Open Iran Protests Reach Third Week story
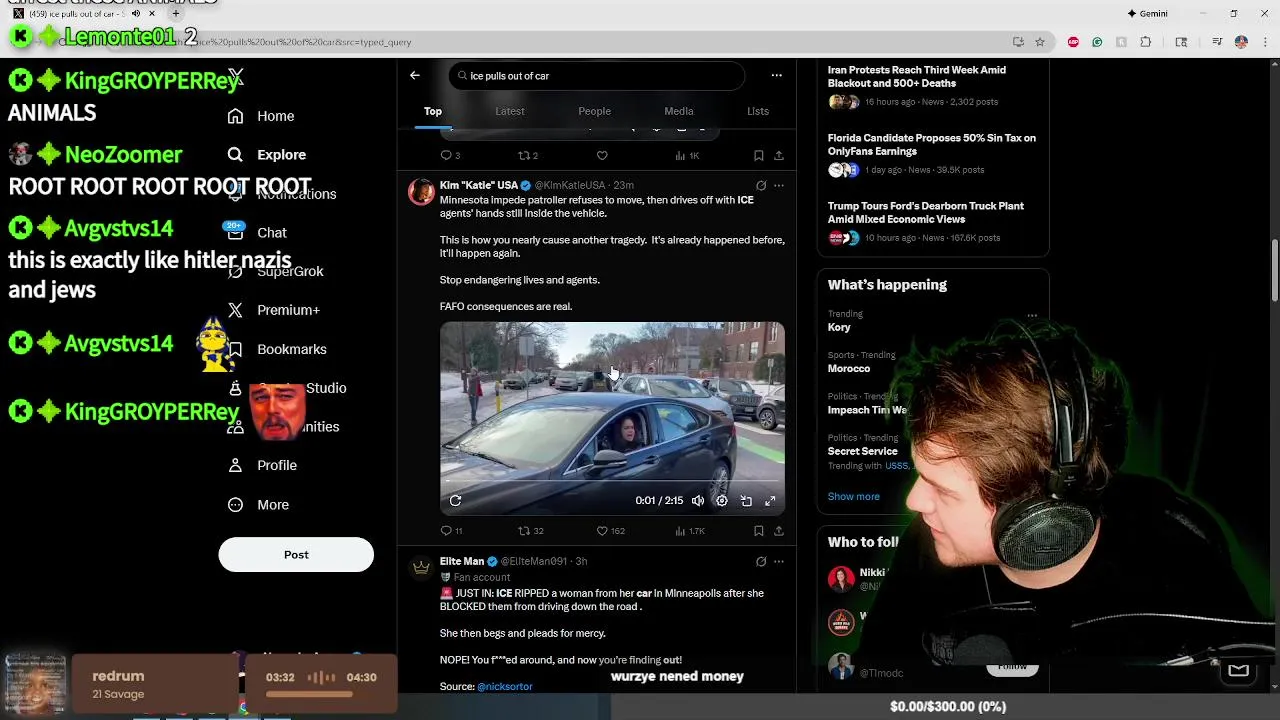This screenshot has height=720, width=1280. tap(932, 86)
